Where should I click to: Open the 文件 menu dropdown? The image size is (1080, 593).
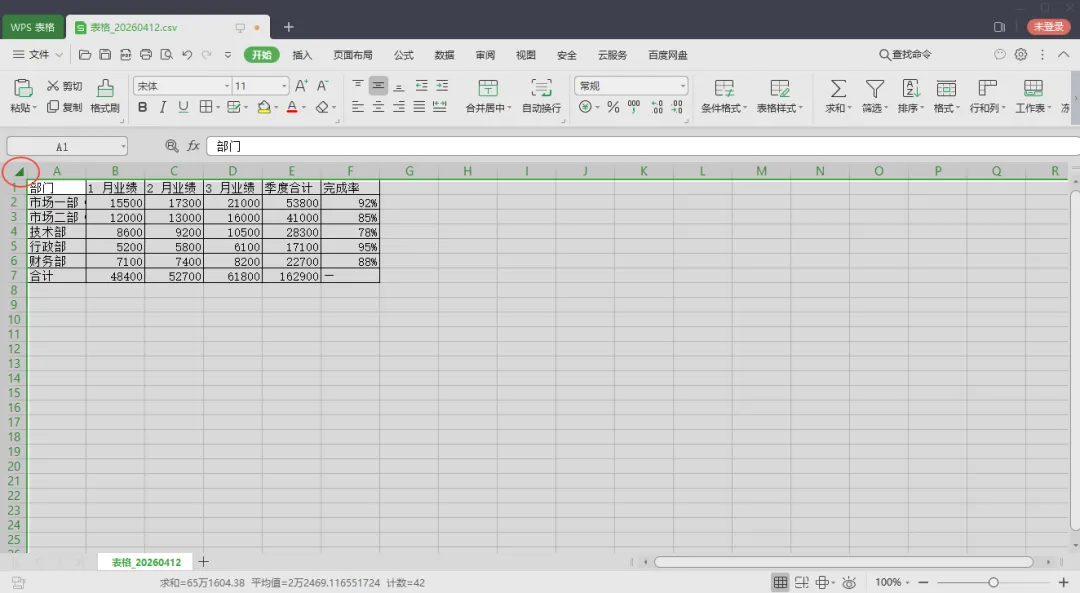(x=38, y=54)
